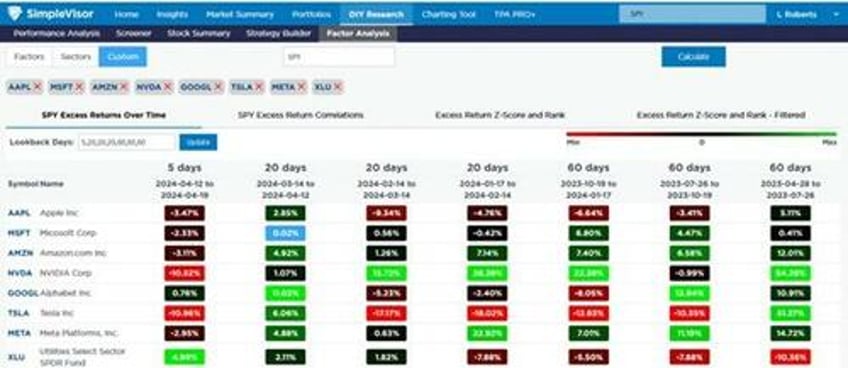Screen dimensions: 848x368
Task: Remove the AAPL tag with its X
Action: (x=37, y=87)
